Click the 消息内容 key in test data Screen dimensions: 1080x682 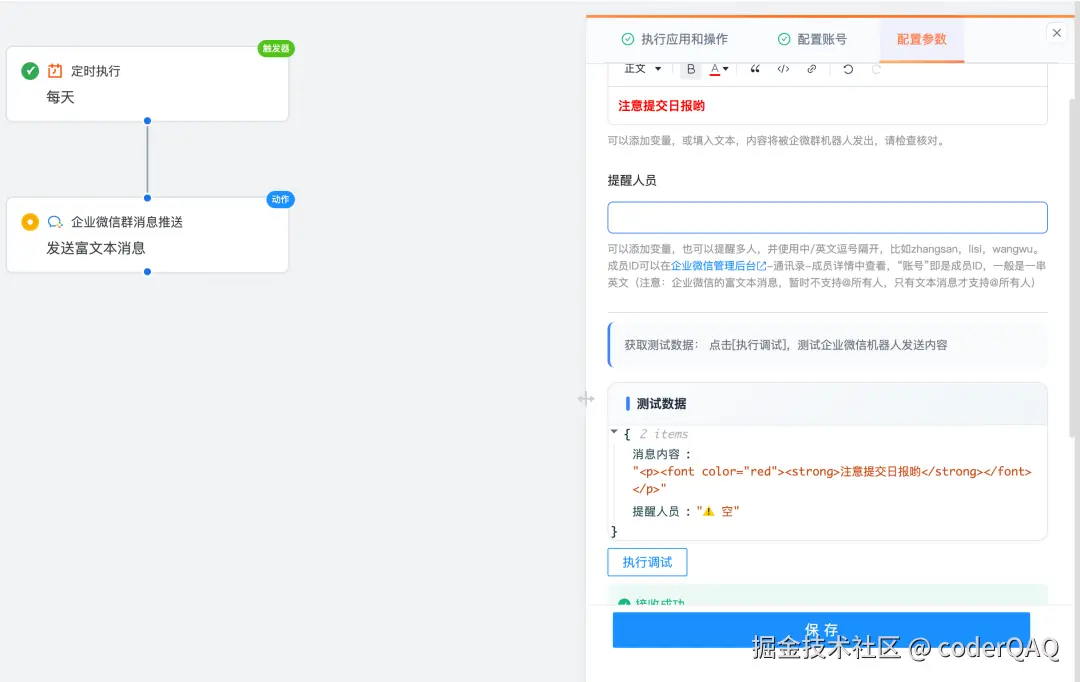(656, 454)
